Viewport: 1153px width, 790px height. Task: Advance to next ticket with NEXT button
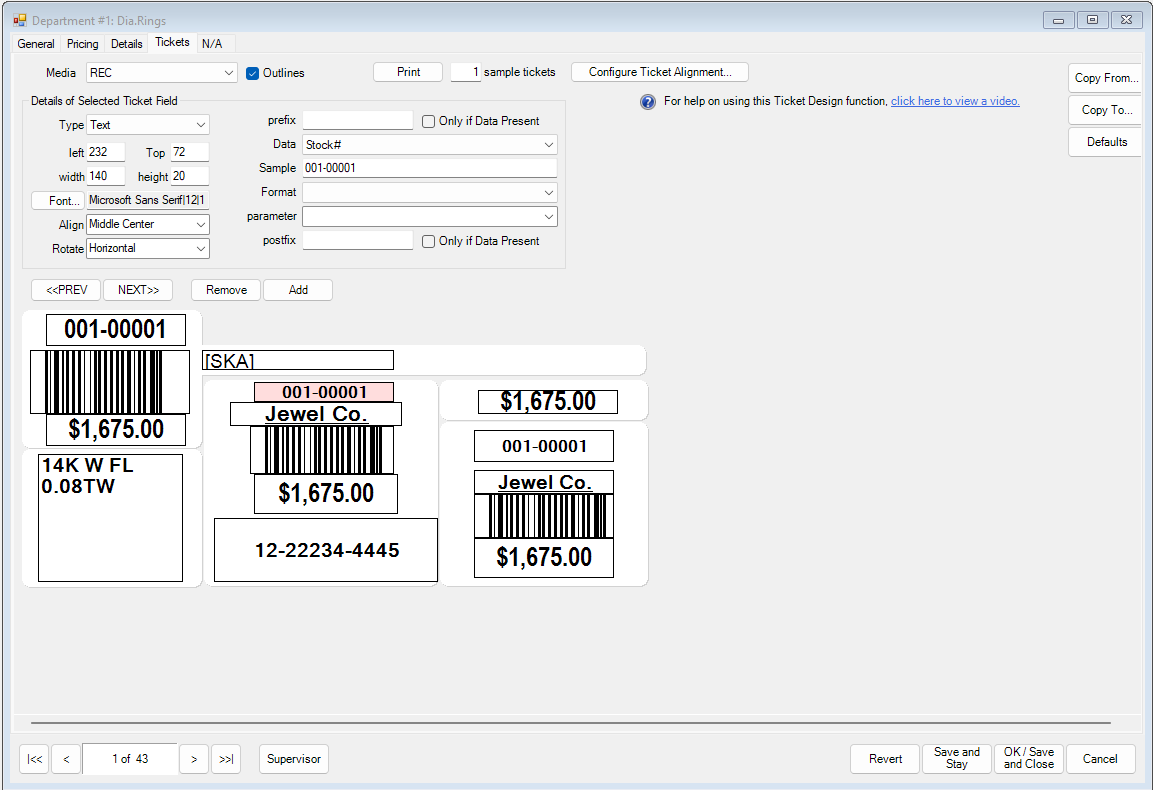tap(138, 289)
